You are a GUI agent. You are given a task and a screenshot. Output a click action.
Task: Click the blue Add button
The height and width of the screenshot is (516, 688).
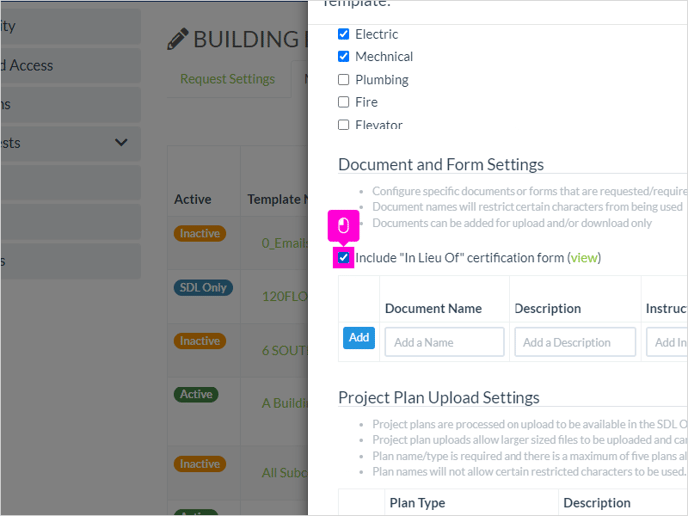(359, 337)
